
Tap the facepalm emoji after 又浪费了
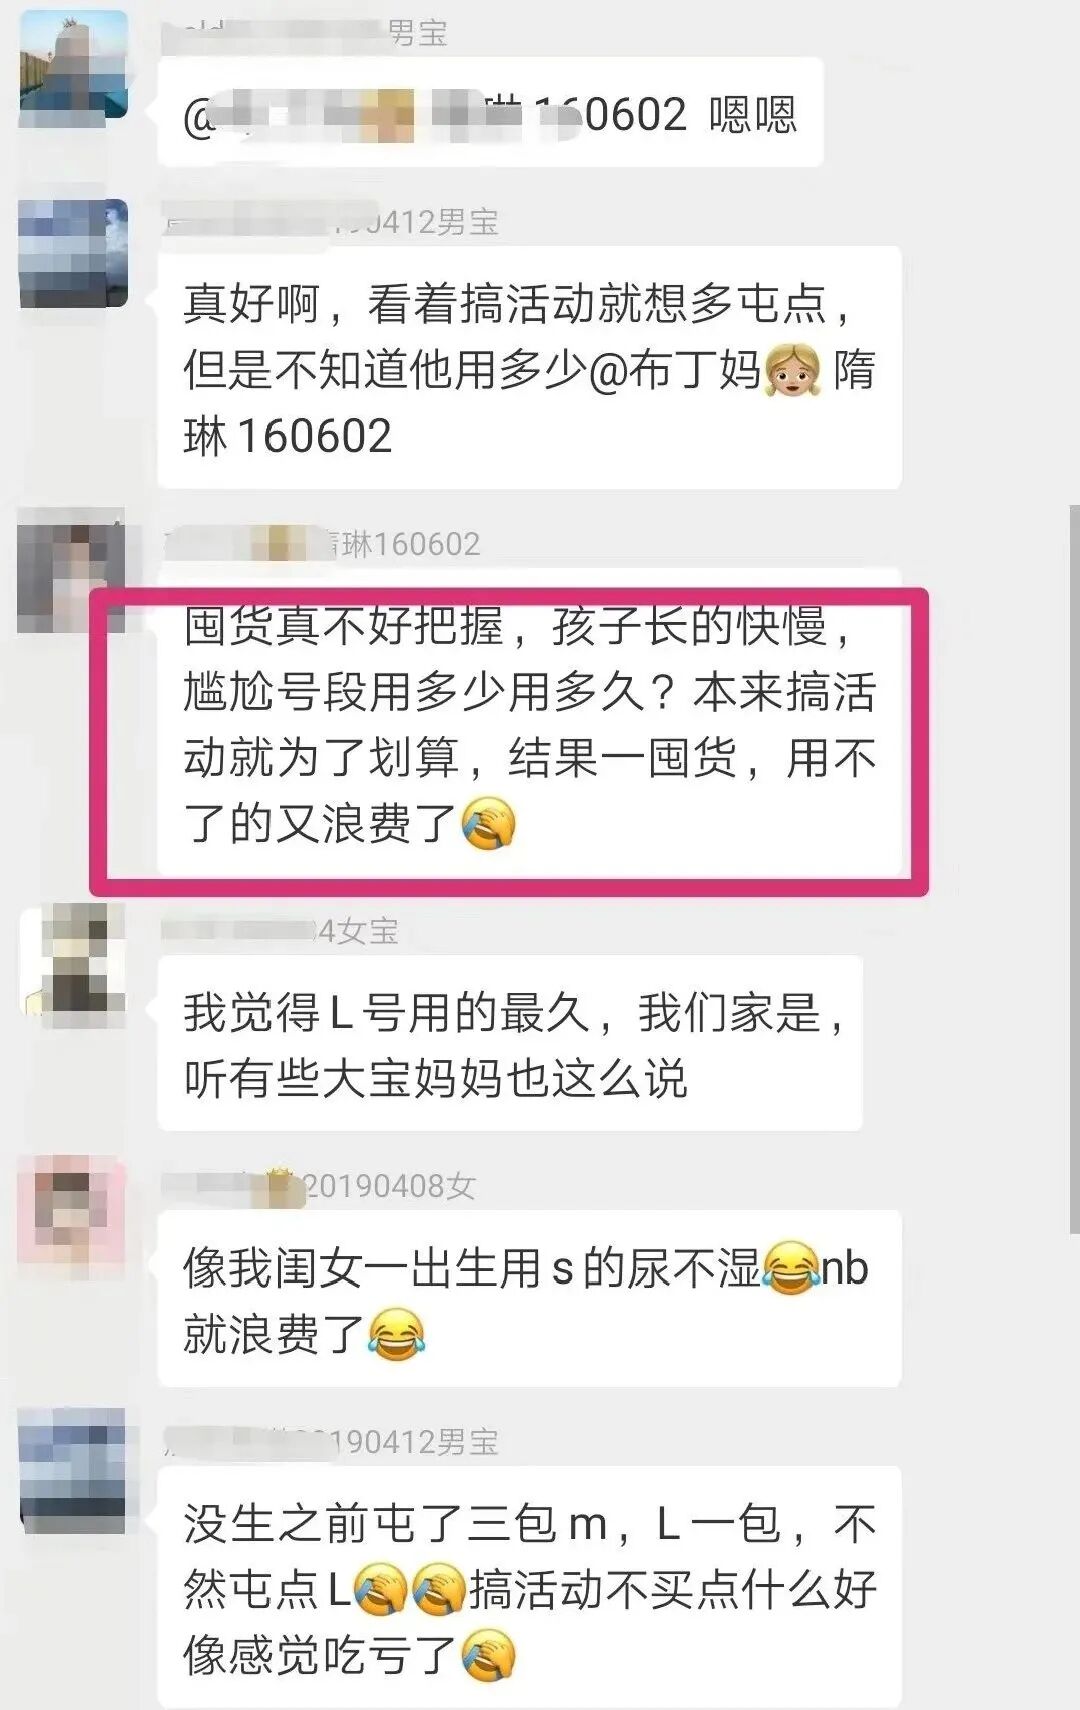pos(489,826)
